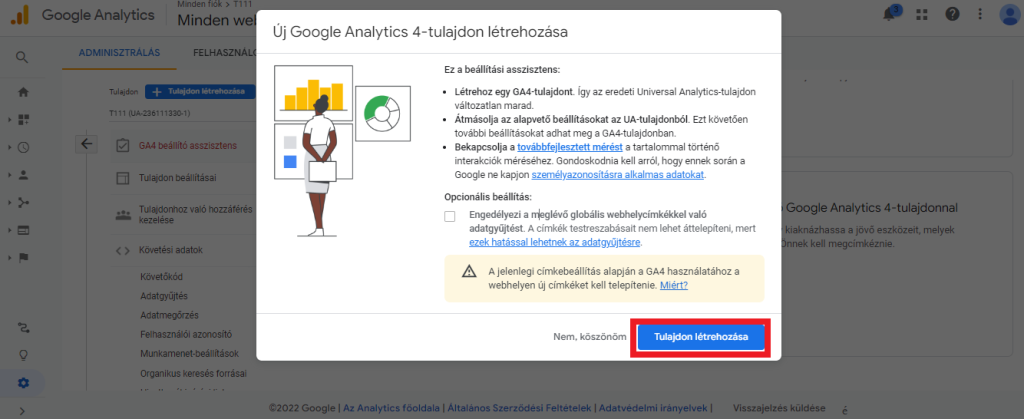The image size is (1024, 419).
Task: Go to Home via the house icon
Action: tap(24, 92)
